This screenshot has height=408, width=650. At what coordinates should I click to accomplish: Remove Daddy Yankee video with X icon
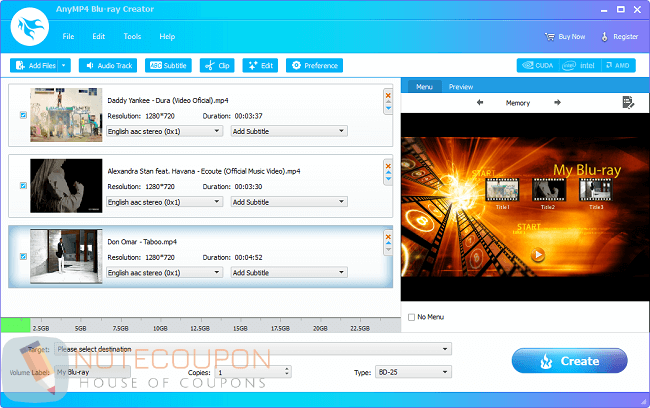(x=388, y=95)
